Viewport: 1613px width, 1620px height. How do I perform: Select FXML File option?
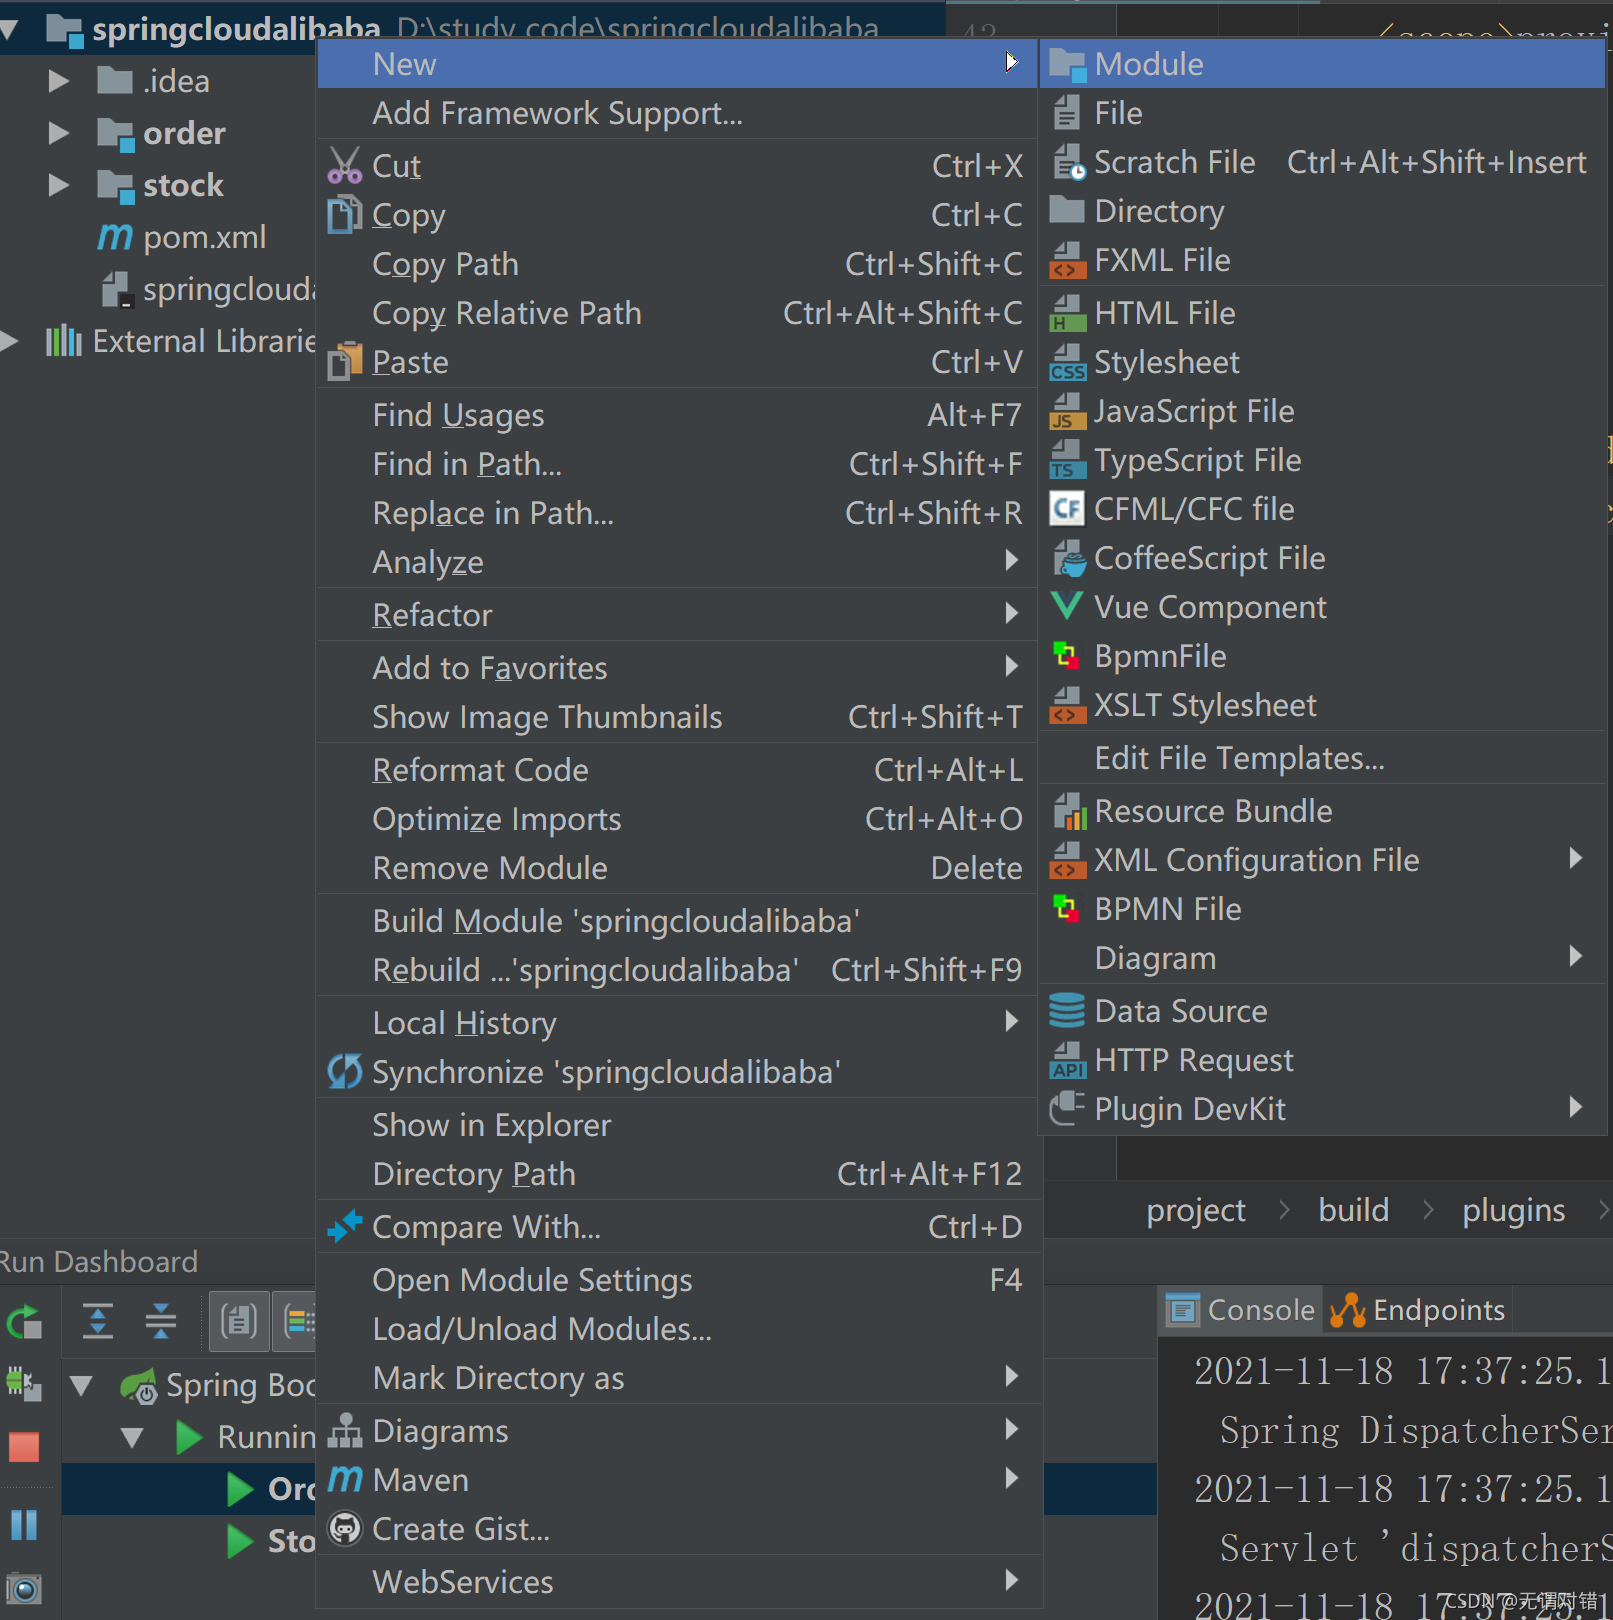[1322, 260]
